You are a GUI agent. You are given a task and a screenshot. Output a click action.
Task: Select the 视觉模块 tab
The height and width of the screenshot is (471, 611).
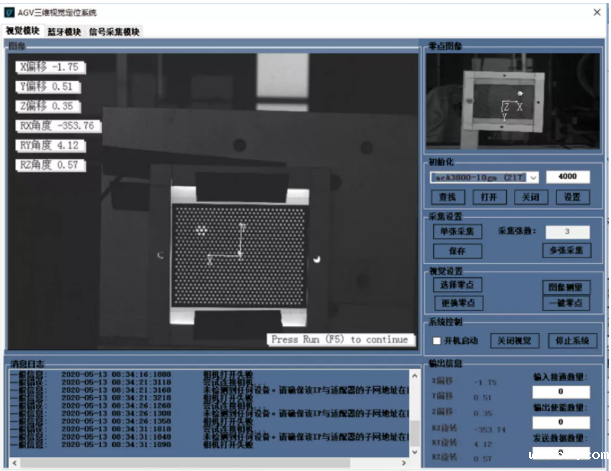point(22,32)
